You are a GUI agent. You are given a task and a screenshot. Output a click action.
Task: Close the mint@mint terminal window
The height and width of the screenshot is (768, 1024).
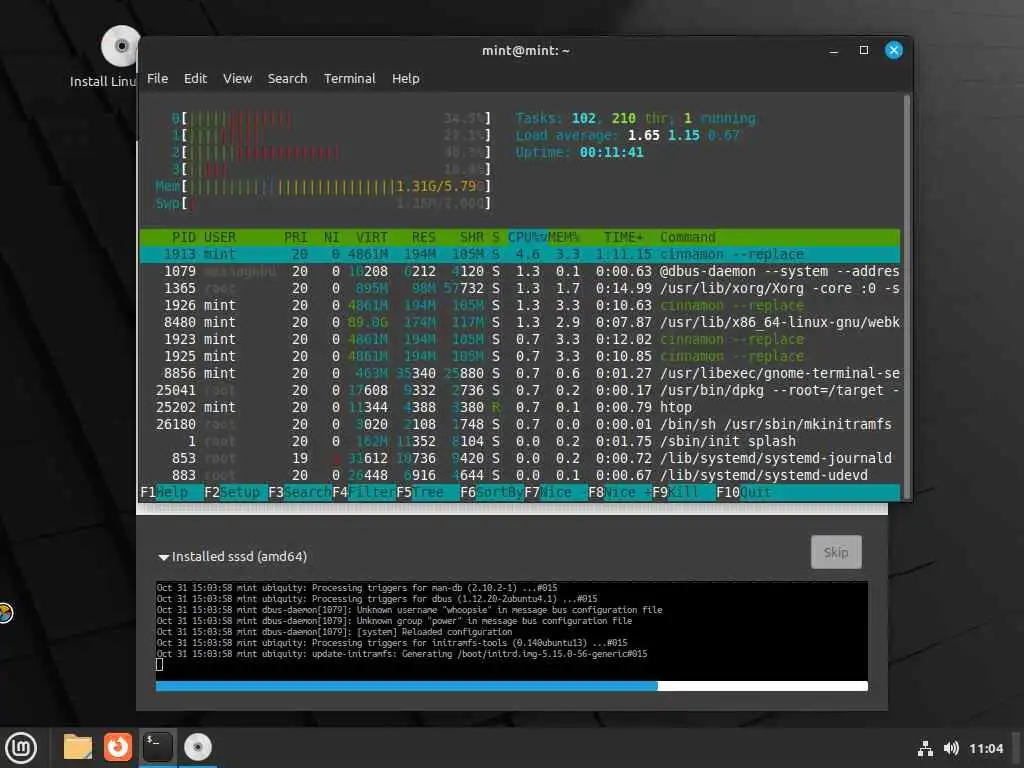tap(893, 50)
